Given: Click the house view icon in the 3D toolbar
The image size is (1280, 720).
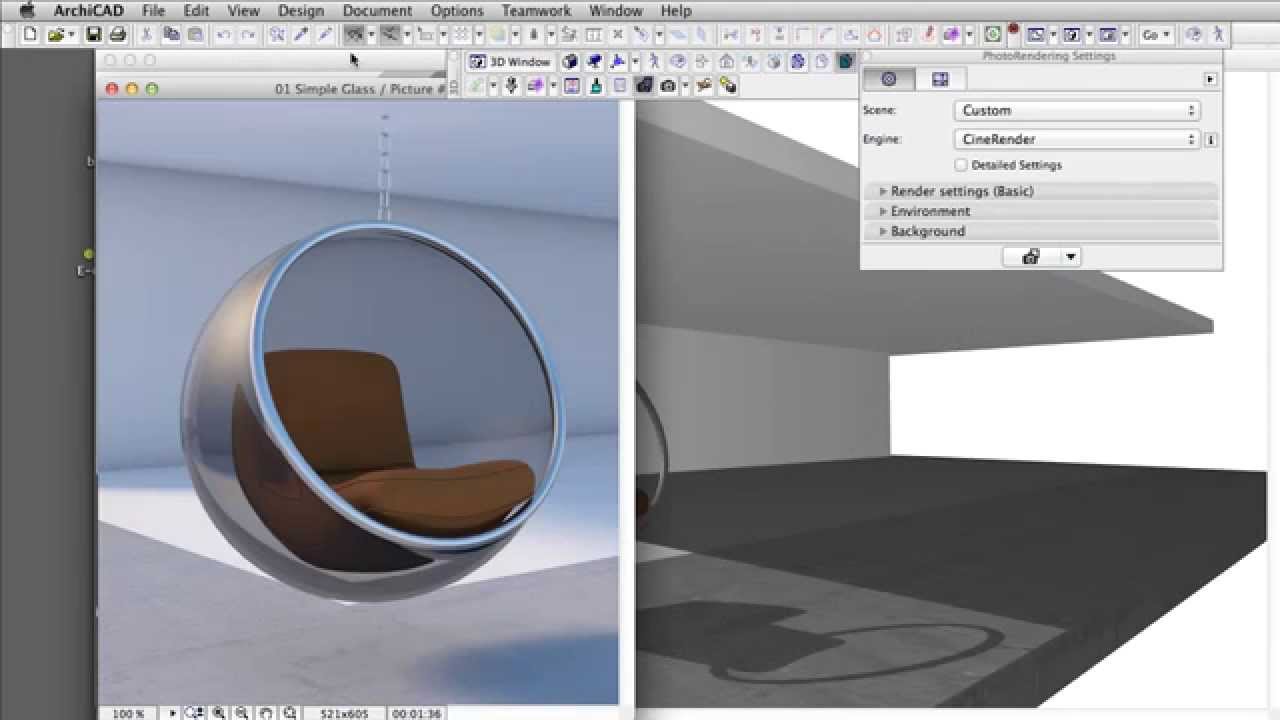Looking at the screenshot, I should pos(727,62).
